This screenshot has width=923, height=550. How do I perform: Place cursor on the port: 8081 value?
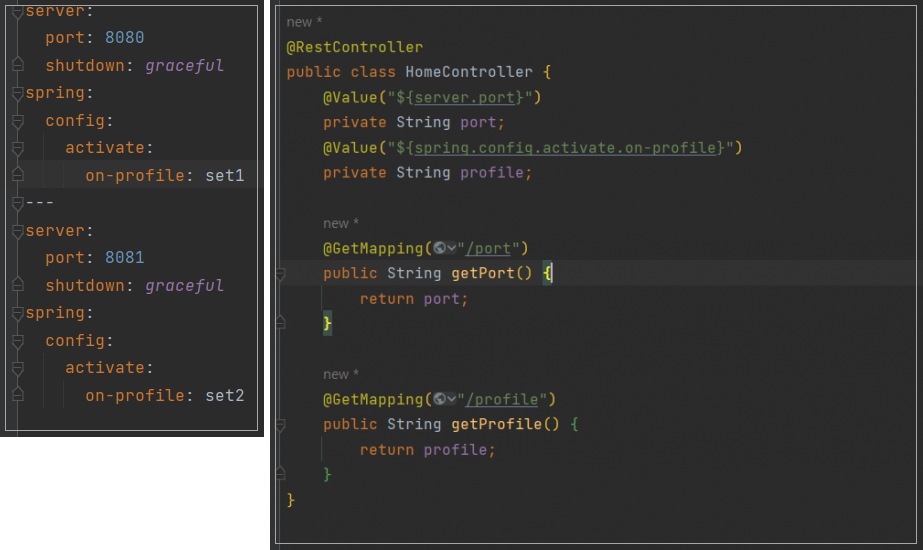coord(124,257)
